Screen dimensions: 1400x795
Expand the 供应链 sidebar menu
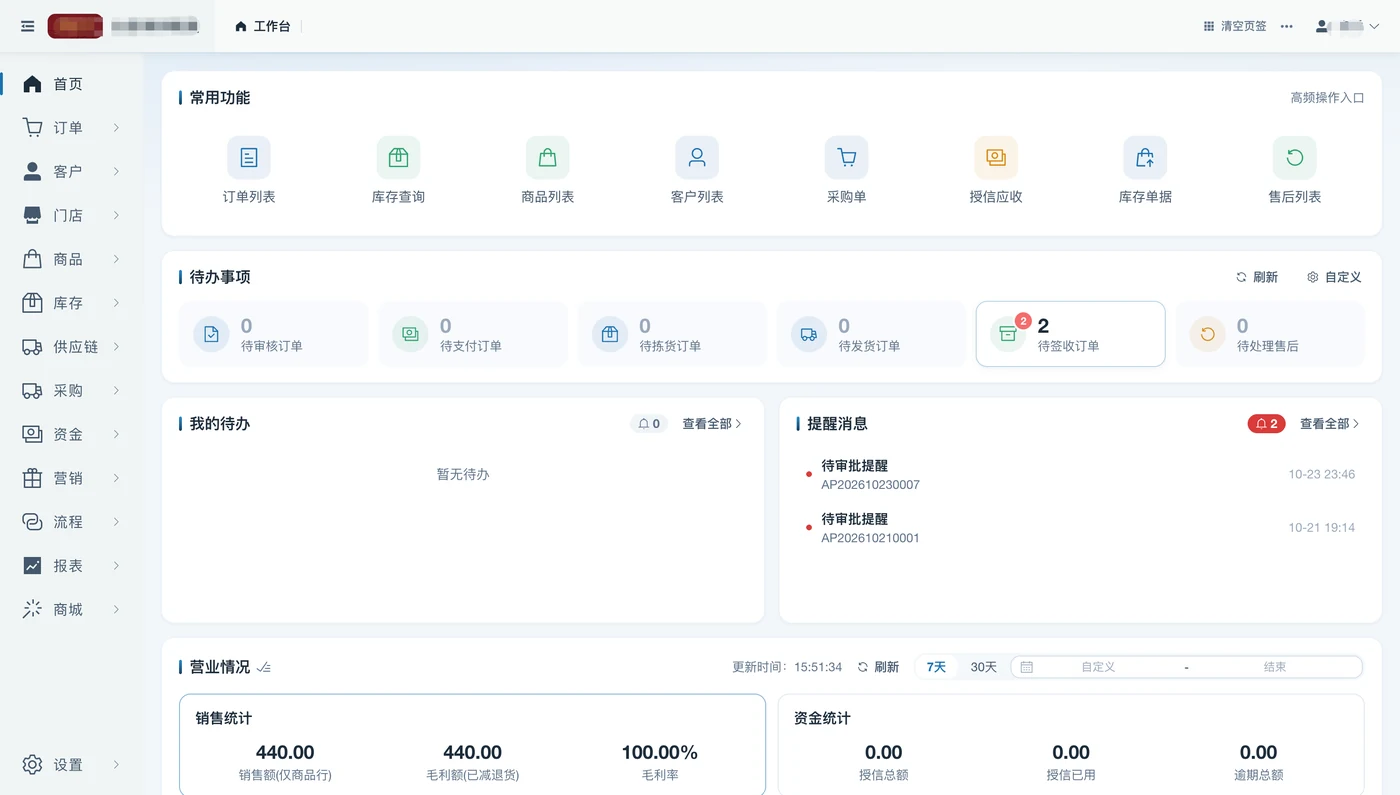pos(72,347)
